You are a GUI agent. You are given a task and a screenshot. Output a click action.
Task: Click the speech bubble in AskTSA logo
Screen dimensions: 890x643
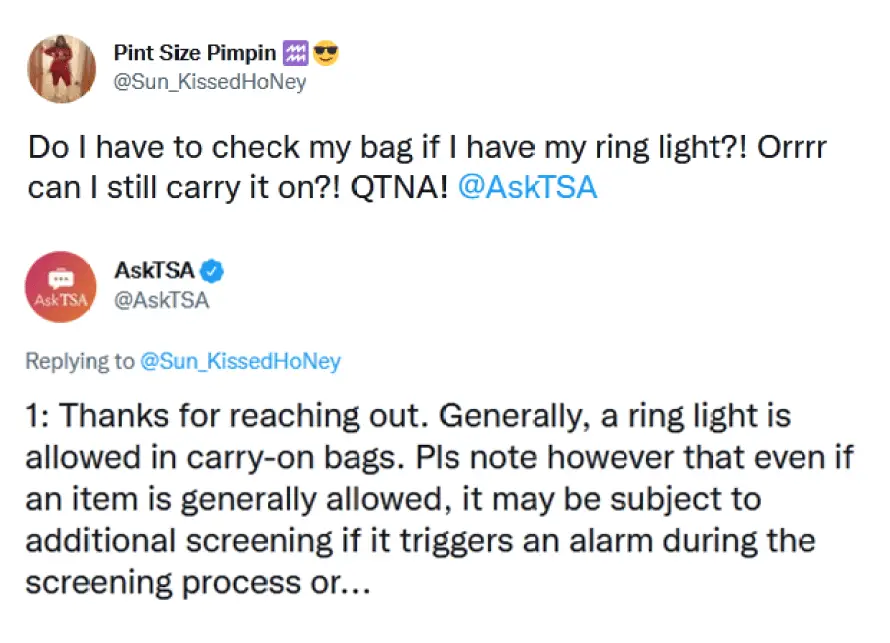[61, 279]
